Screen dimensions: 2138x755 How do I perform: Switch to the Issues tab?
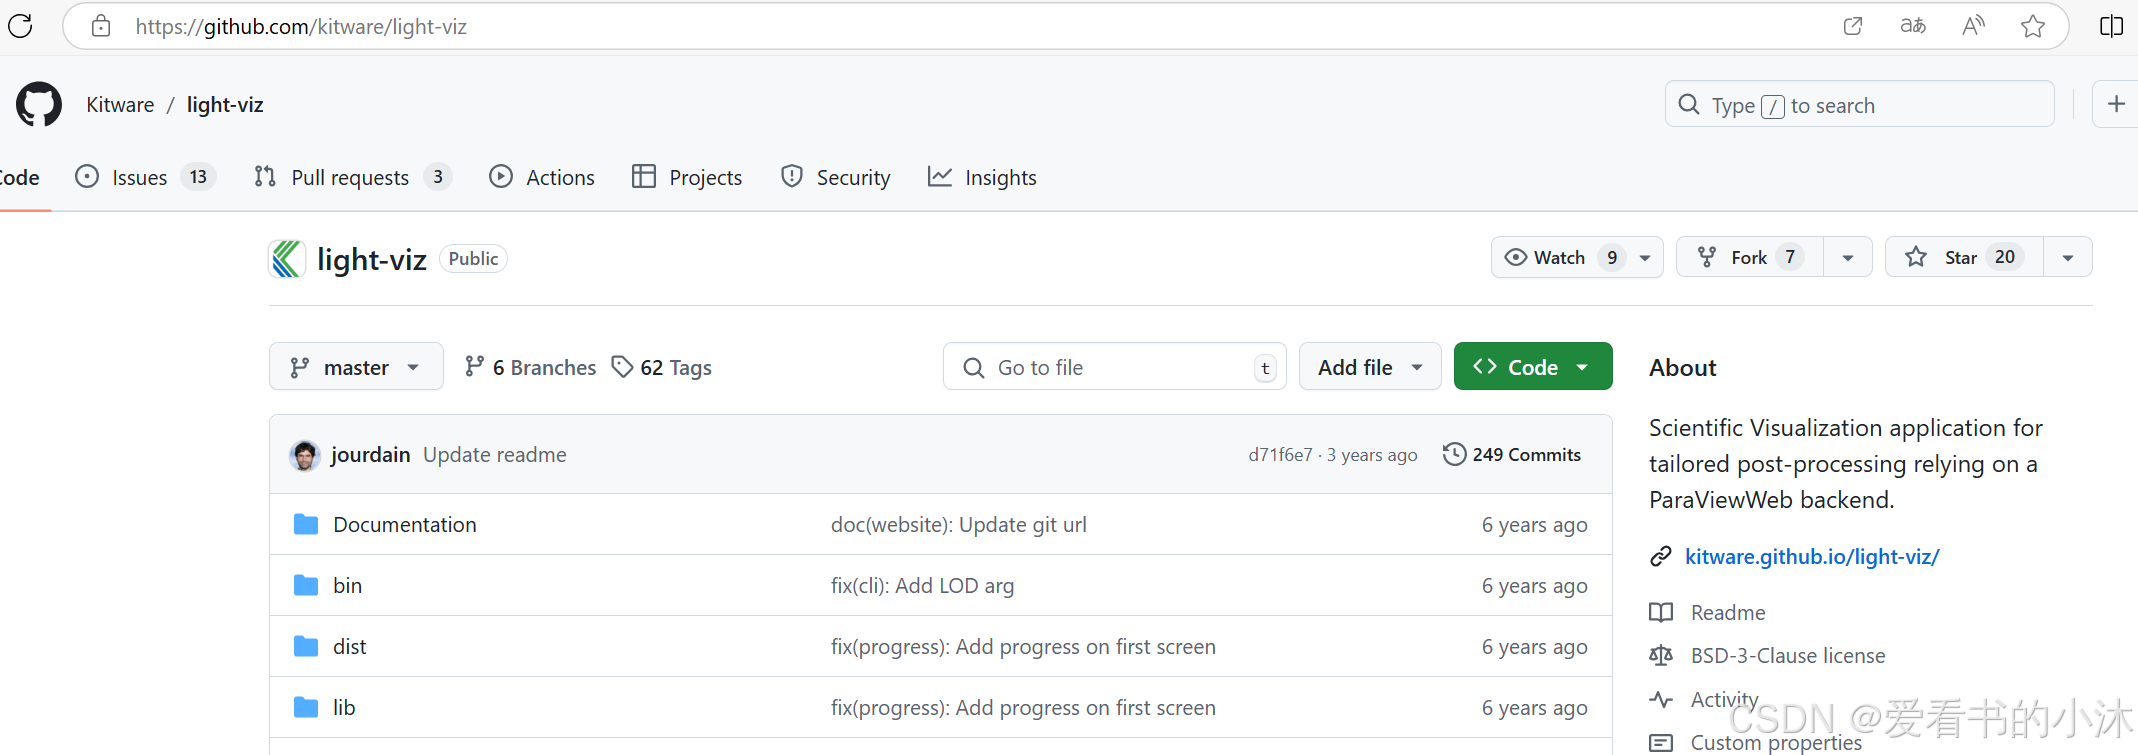click(146, 177)
